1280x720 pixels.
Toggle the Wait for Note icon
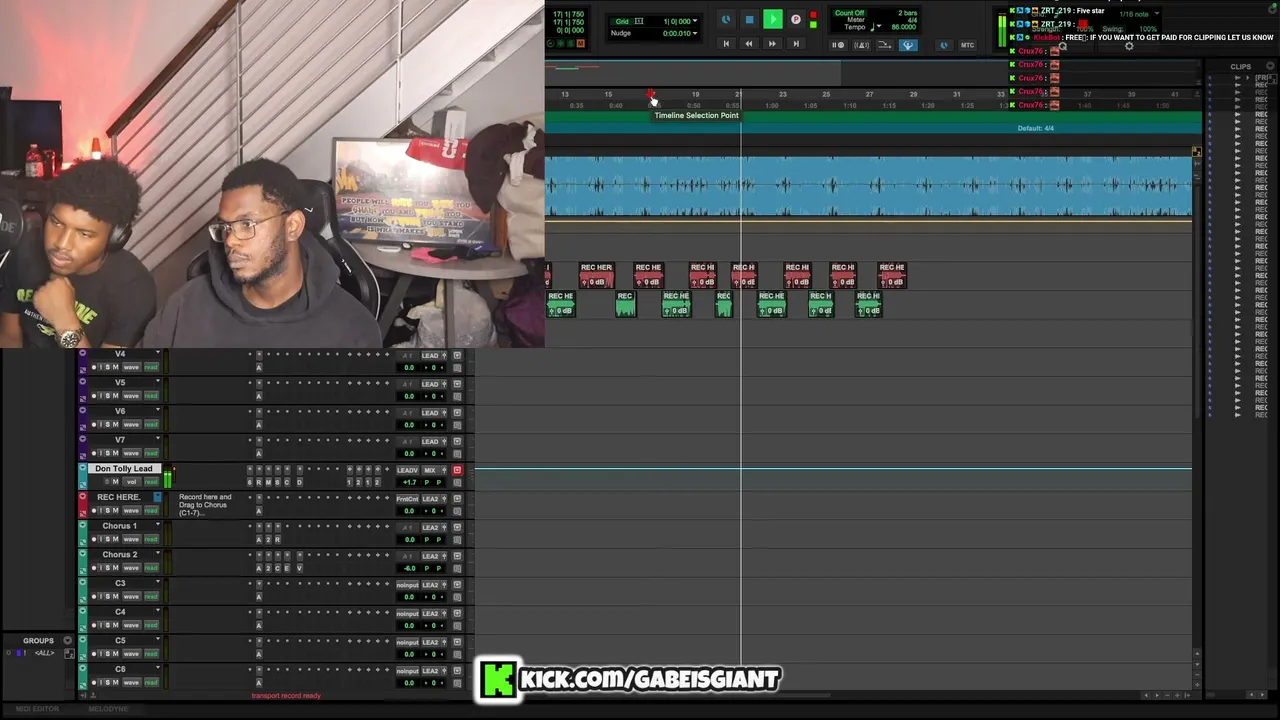click(839, 45)
